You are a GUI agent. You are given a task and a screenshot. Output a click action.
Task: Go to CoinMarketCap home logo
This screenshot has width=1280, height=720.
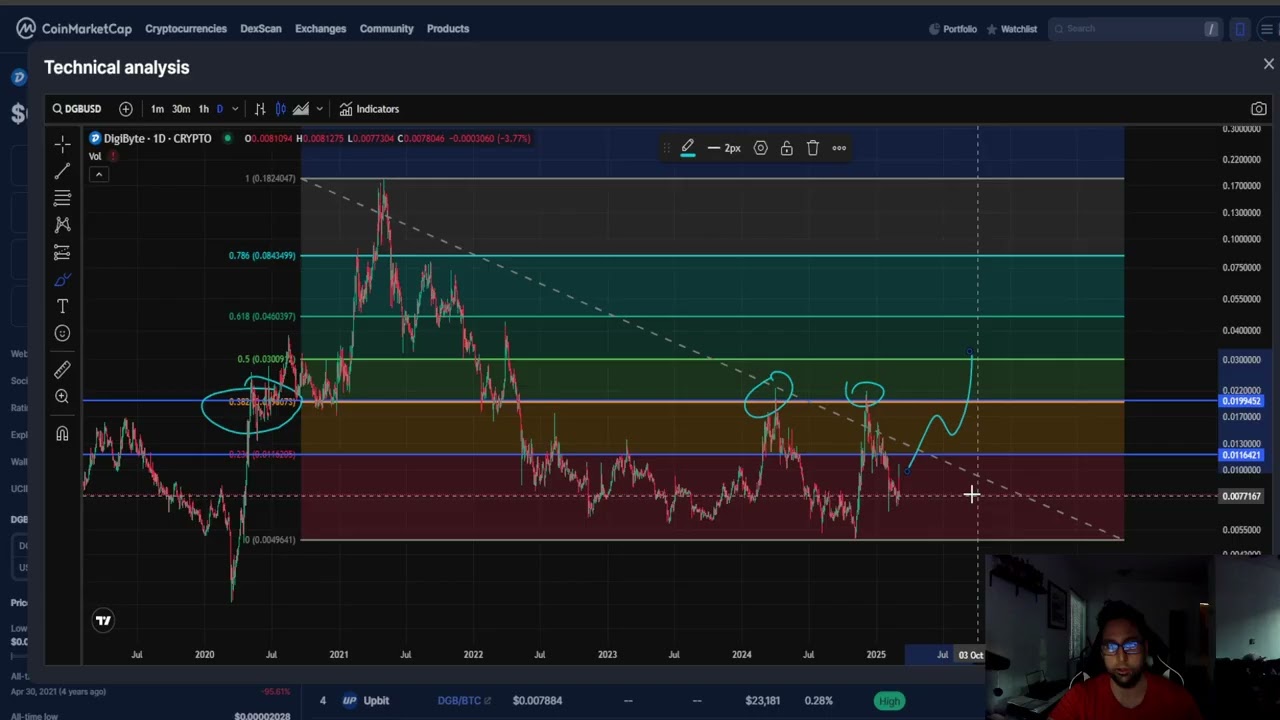click(x=74, y=28)
